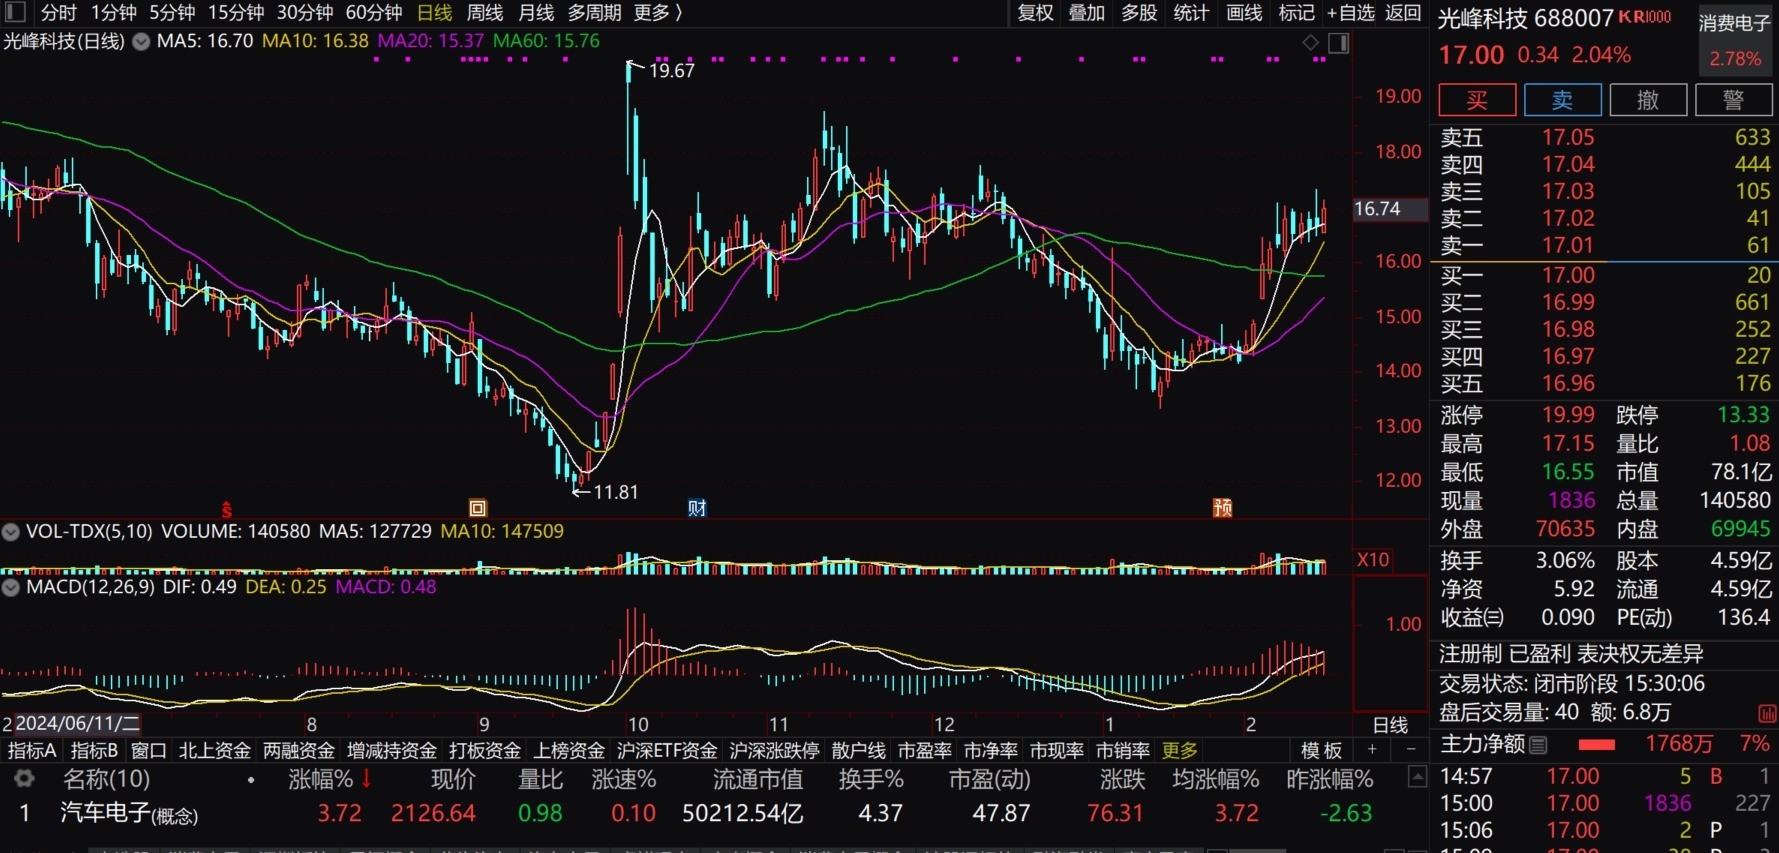The image size is (1779, 853).
Task: Add stock via +自选 button
Action: (1350, 13)
